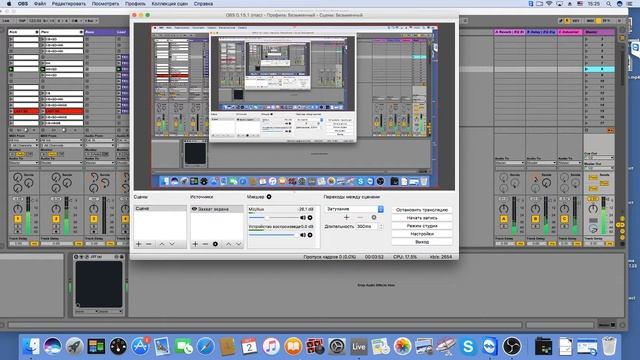
Task: Open iTunes music icon in Dock
Action: [x=271, y=347]
